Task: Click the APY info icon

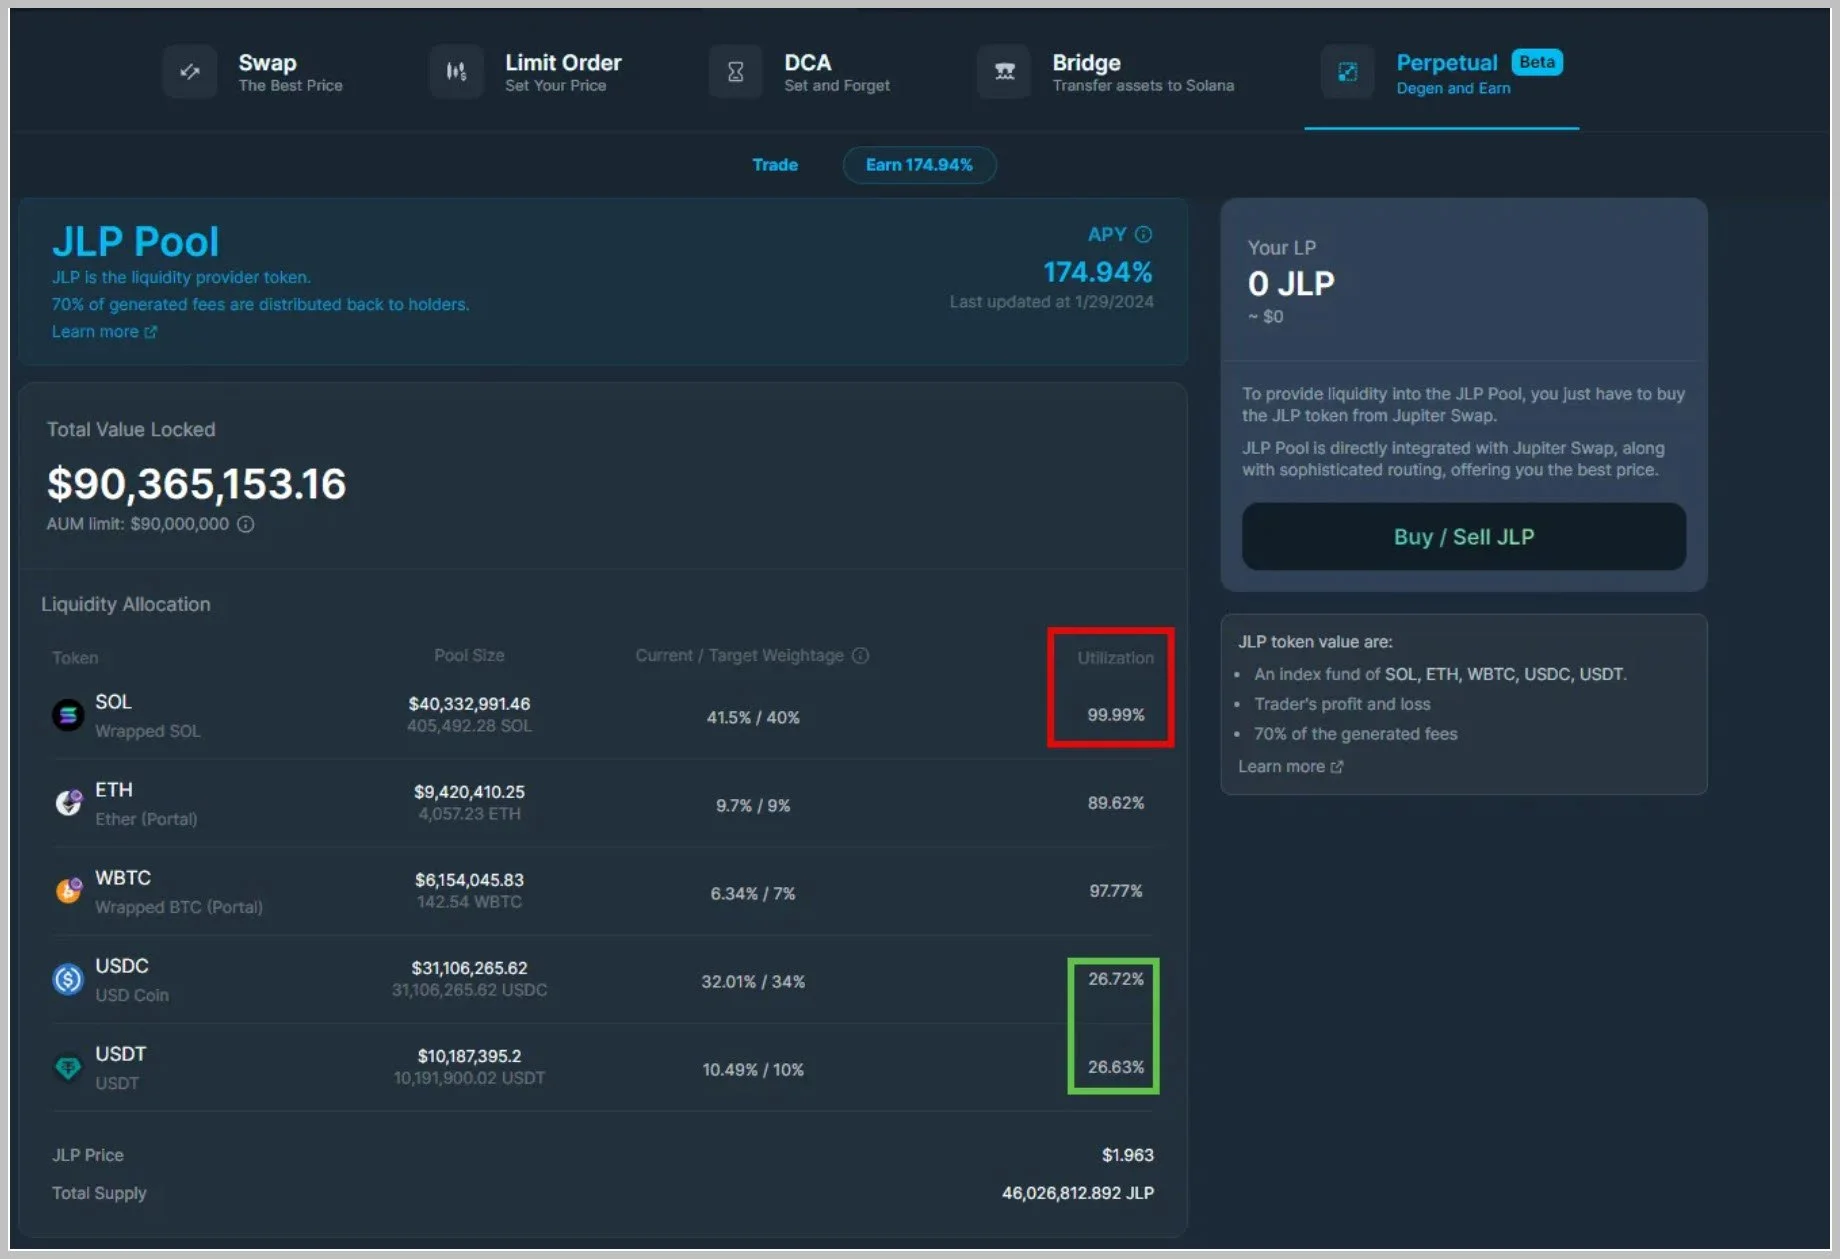Action: pyautogui.click(x=1144, y=234)
